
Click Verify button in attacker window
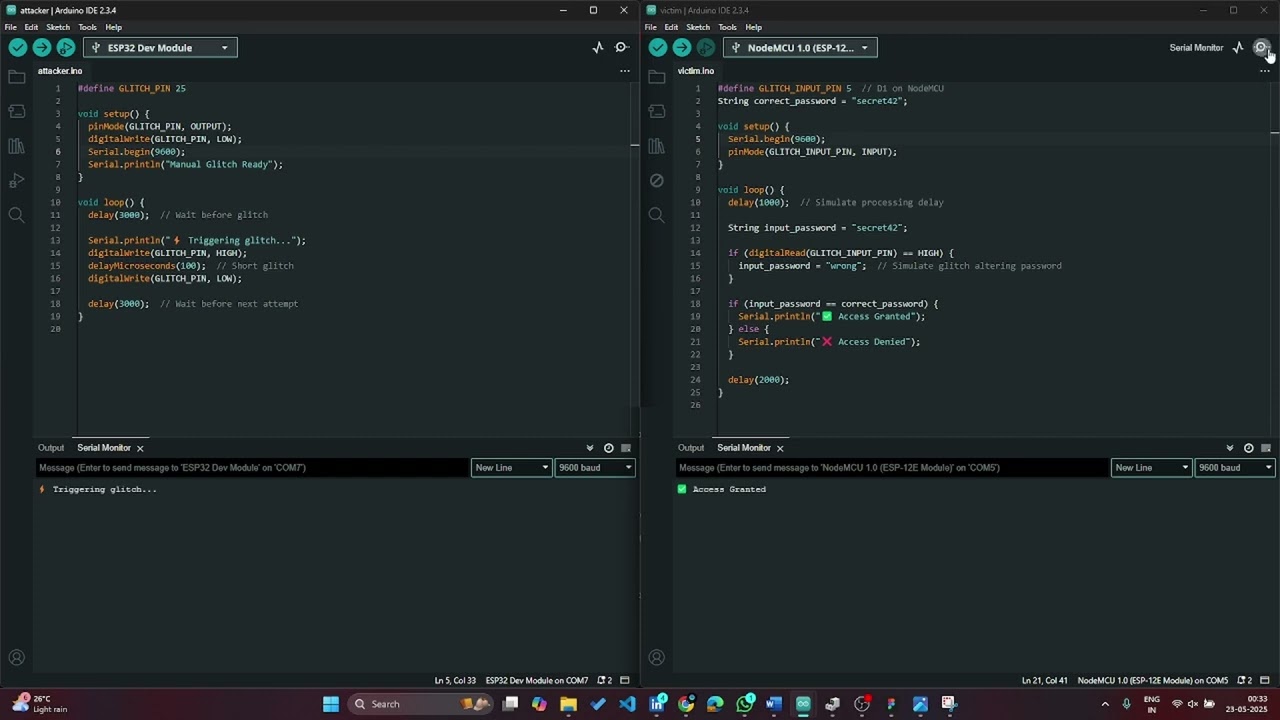click(x=17, y=47)
